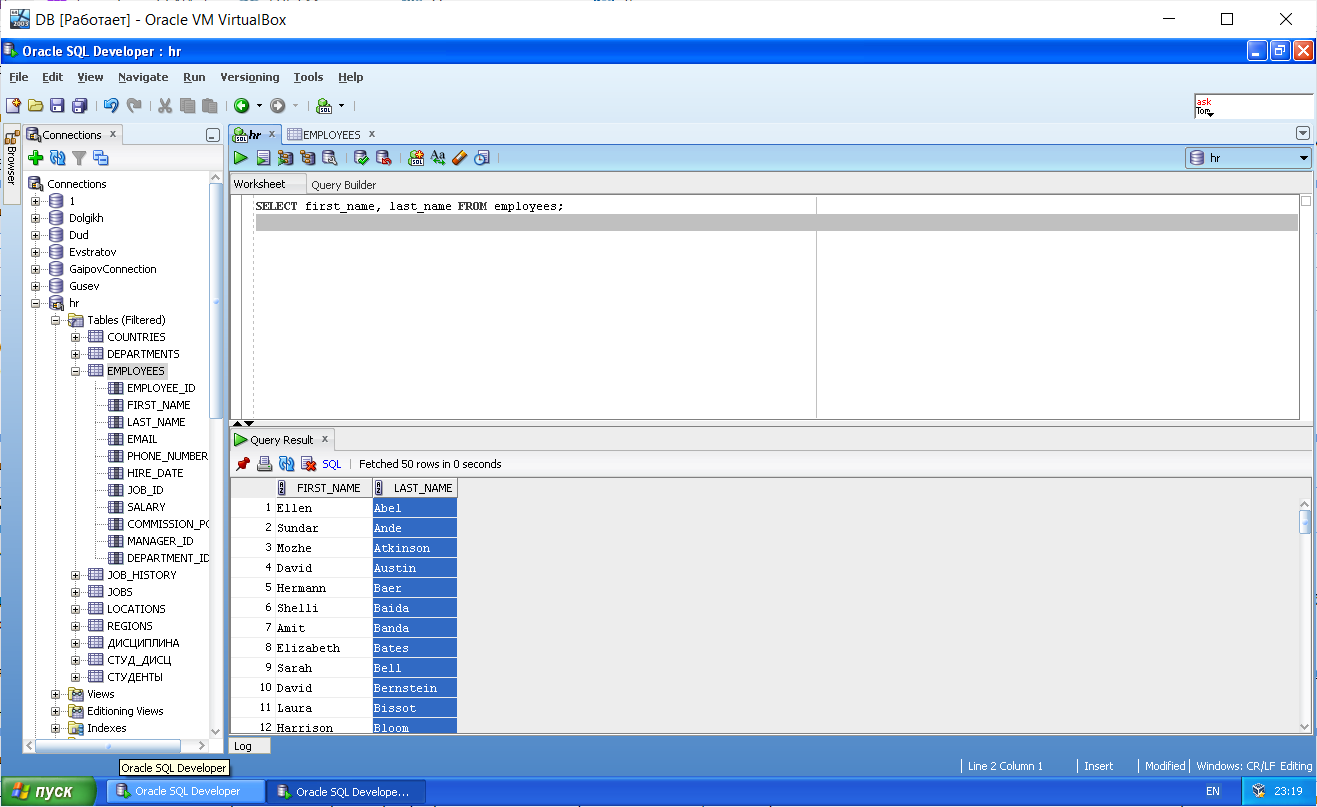
Task: Apply filter in Connections panel
Action: (x=79, y=158)
